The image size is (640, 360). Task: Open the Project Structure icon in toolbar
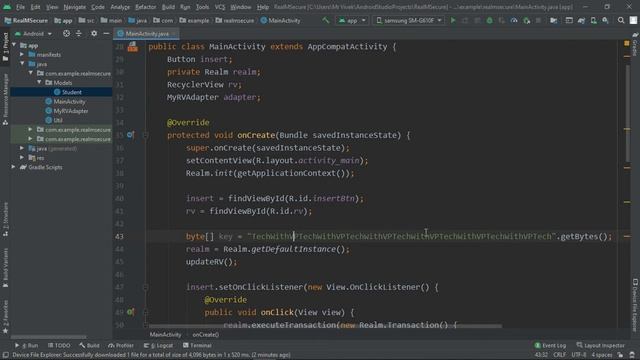(553, 20)
